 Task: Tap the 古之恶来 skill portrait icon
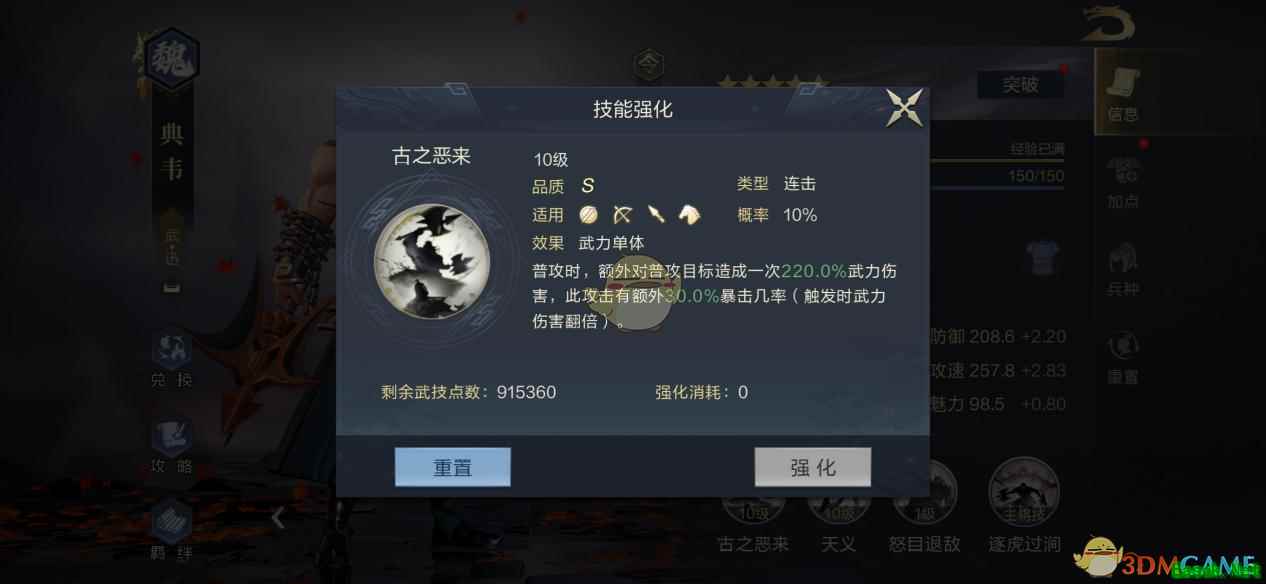click(431, 262)
